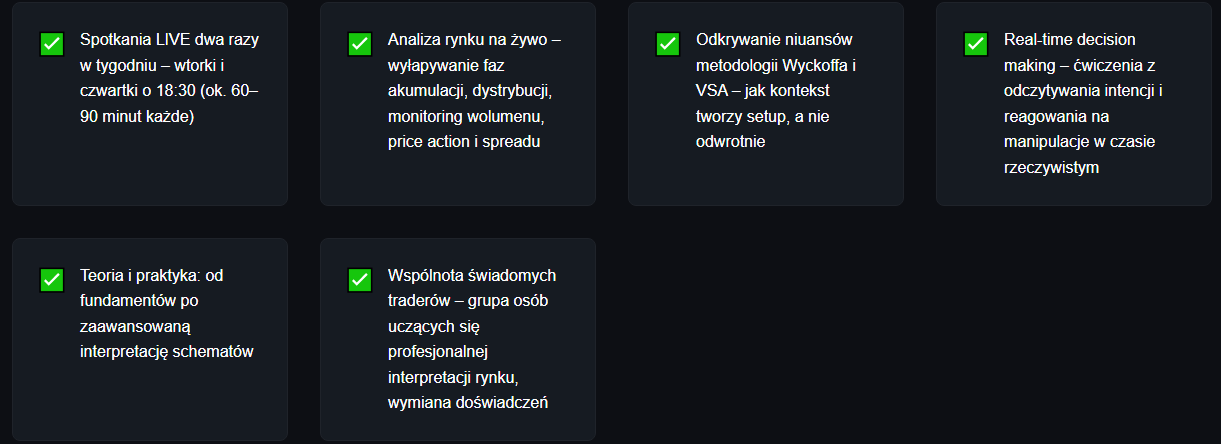This screenshot has width=1221, height=444.
Task: Click the "Odkrywanie niuansów" text line
Action: tap(775, 40)
